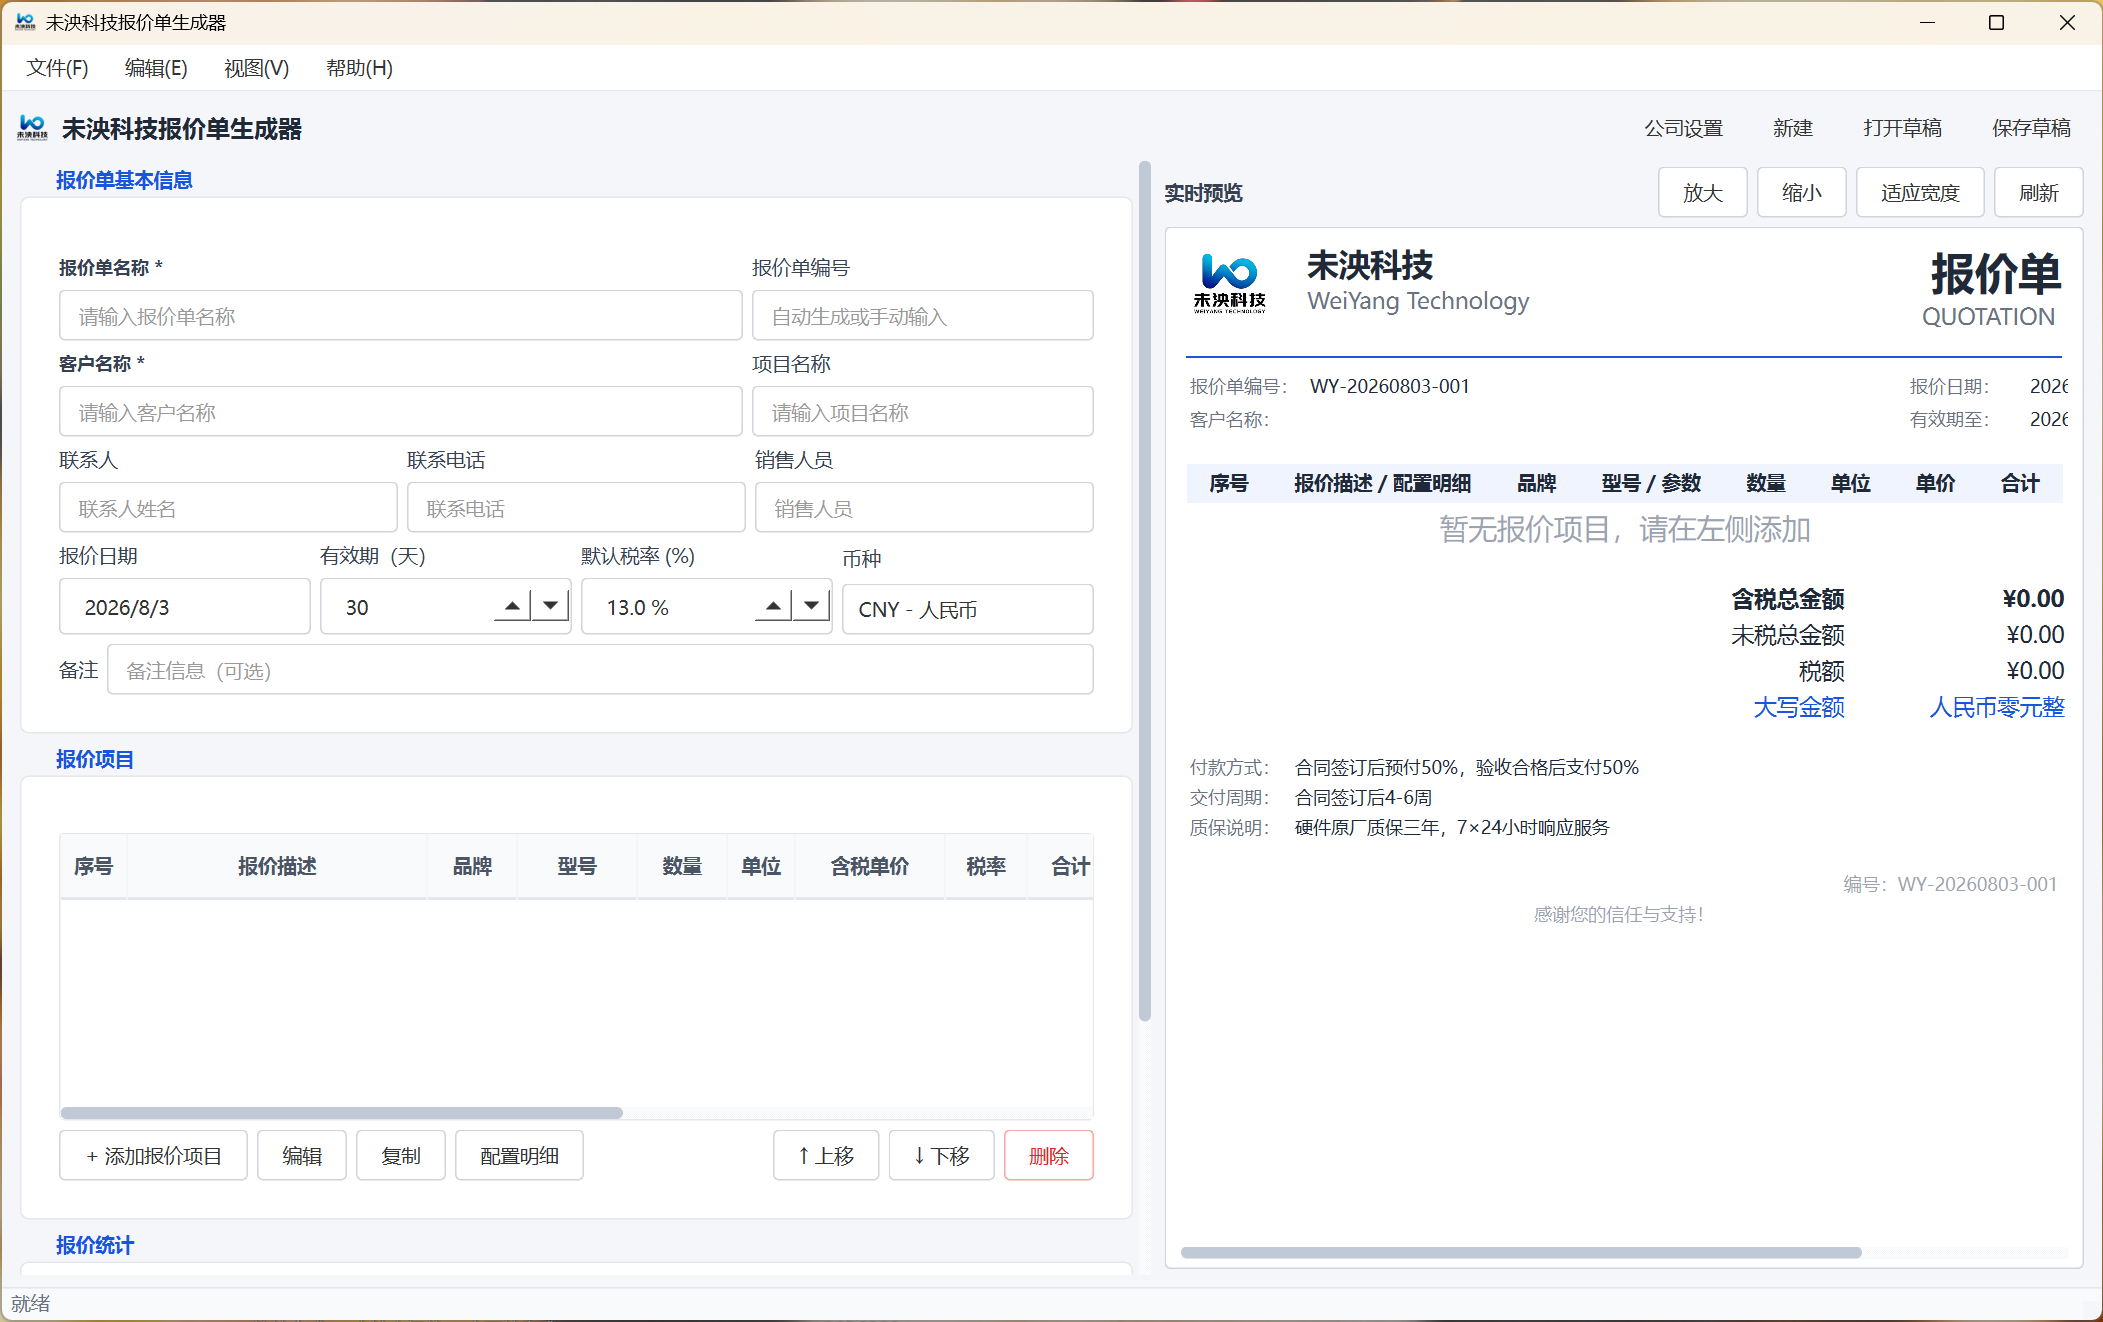Click the 人民币零元整 amount text

coord(1997,707)
